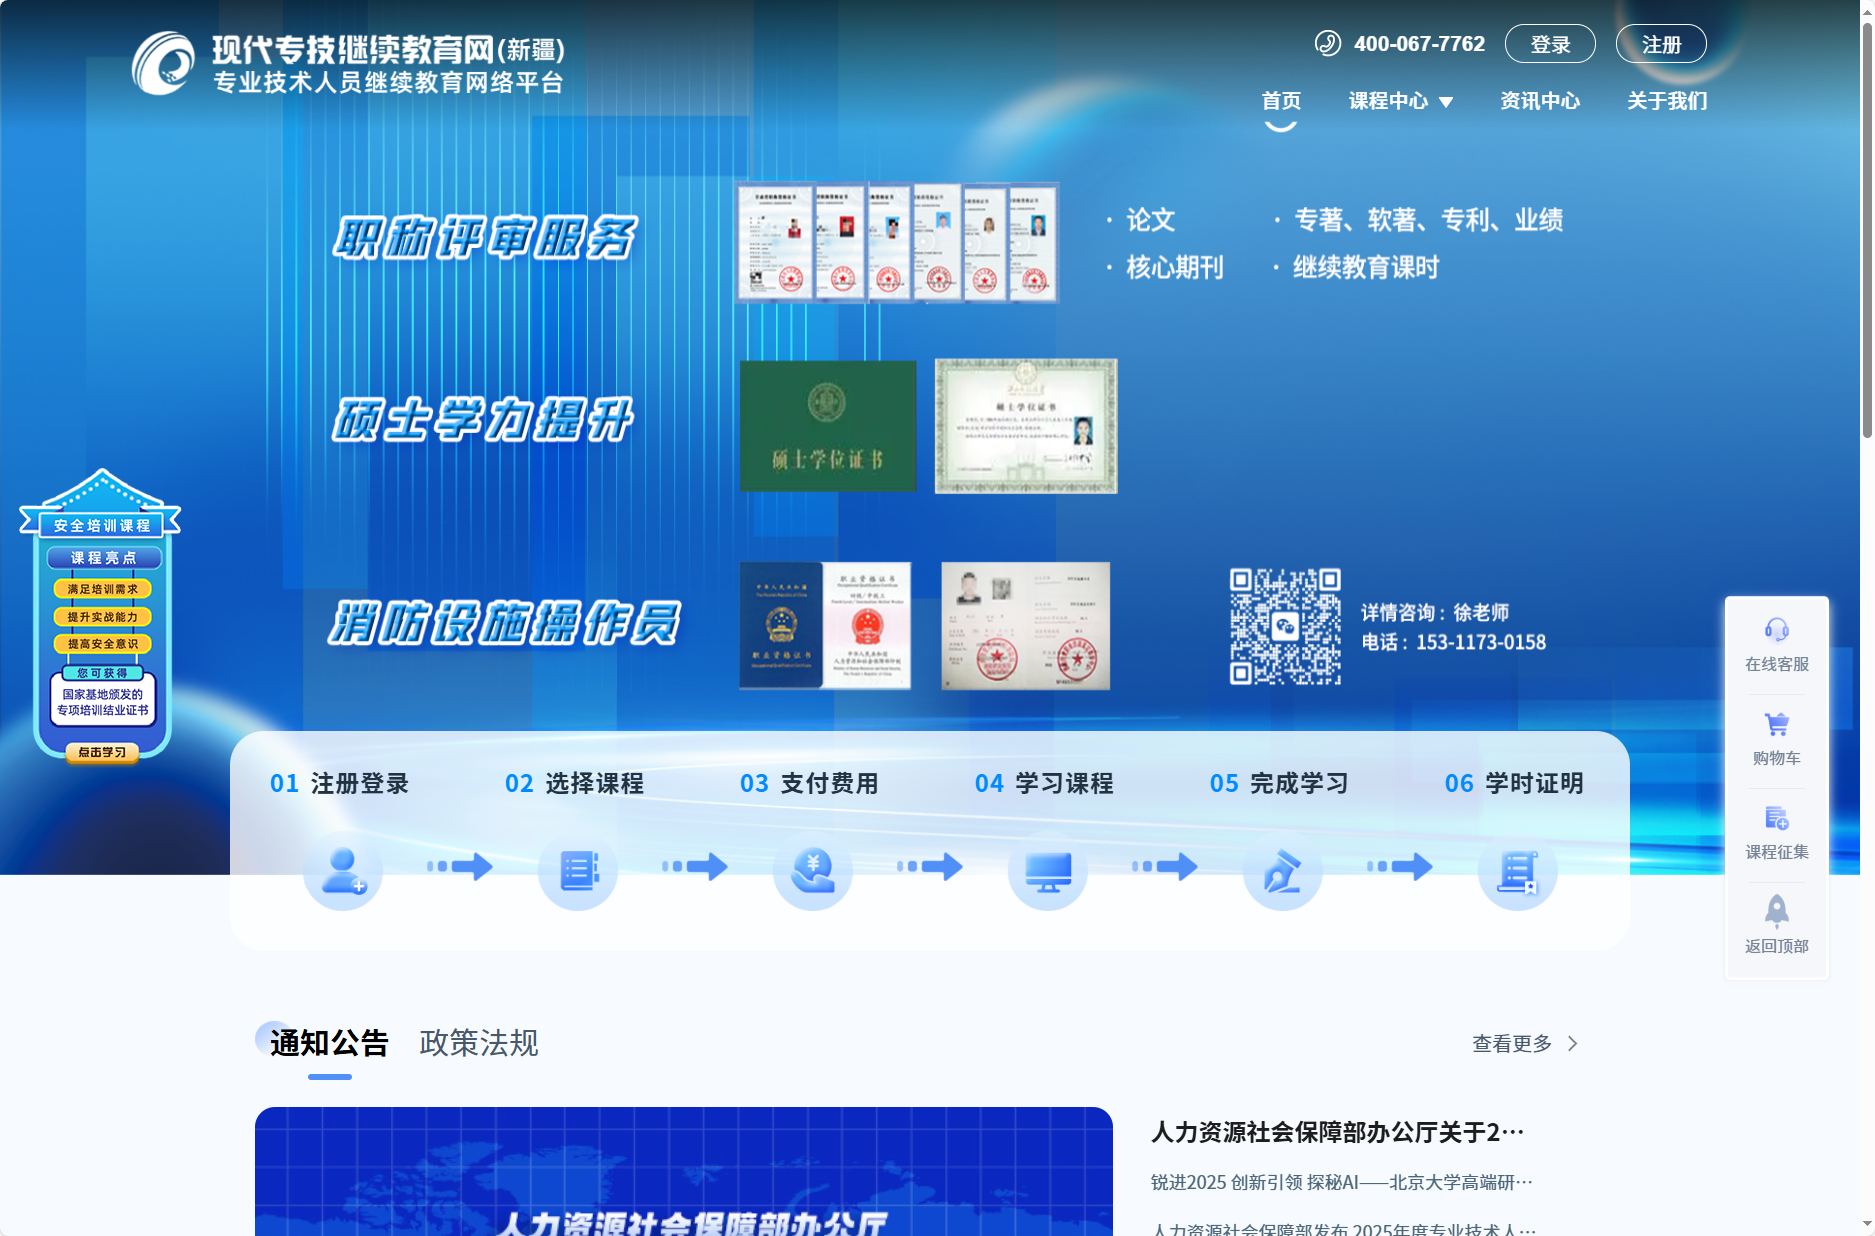Click the 安全培训课程 floating badge title

click(102, 525)
